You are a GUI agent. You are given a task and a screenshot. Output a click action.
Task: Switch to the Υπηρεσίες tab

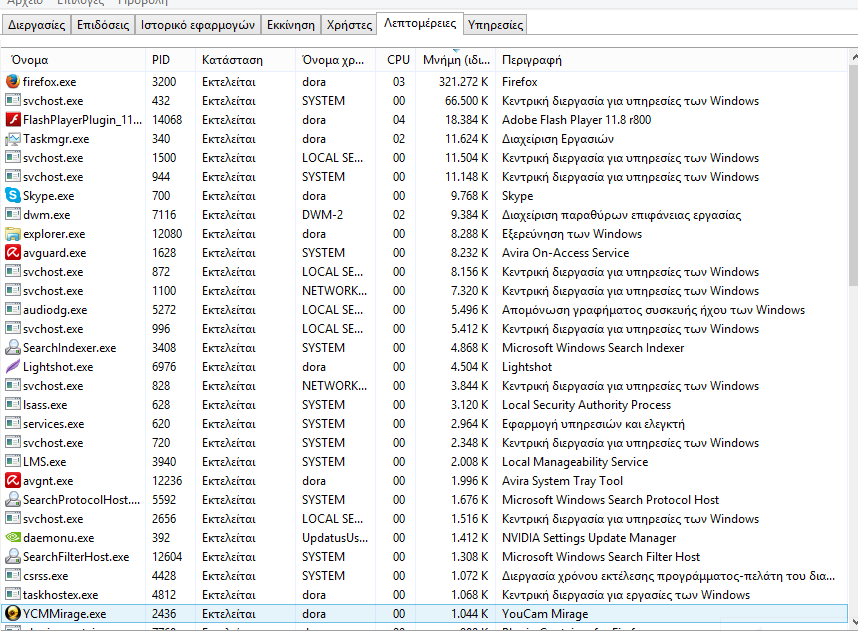(495, 25)
